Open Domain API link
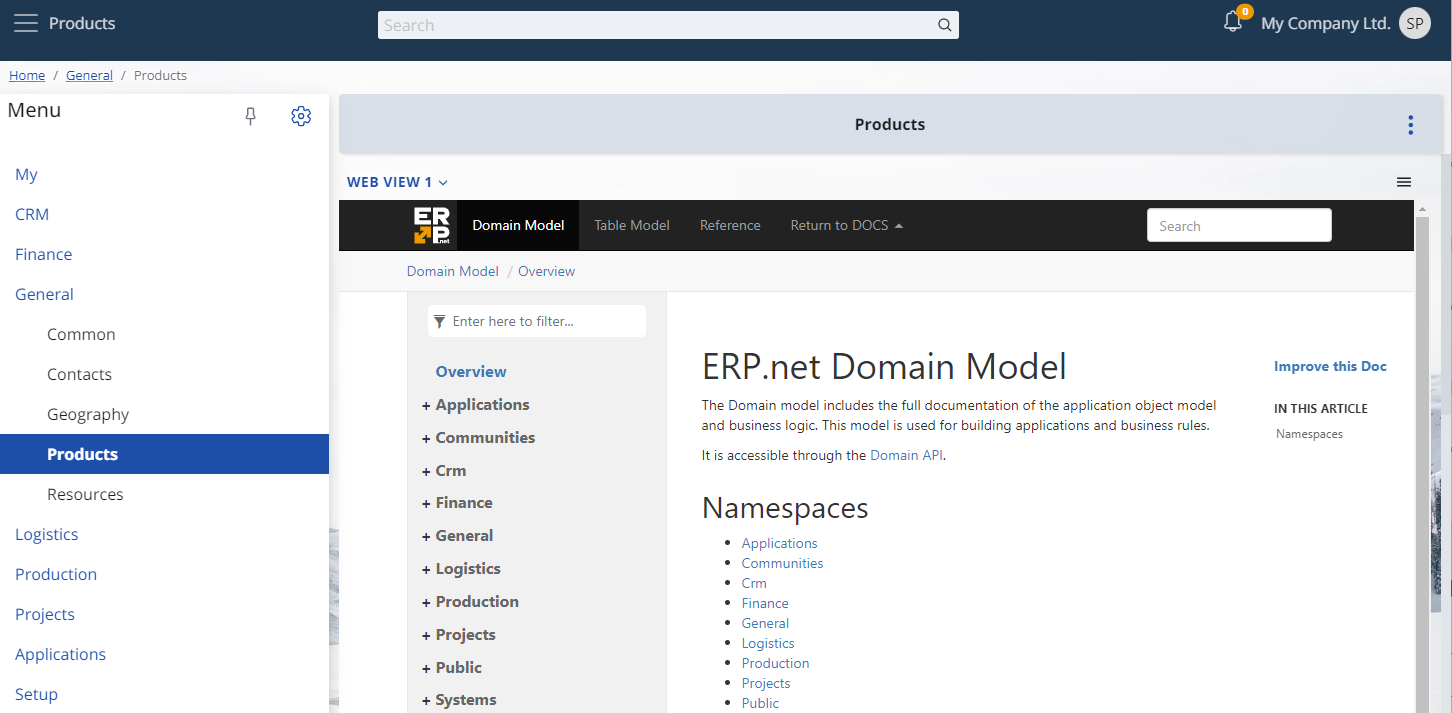 (x=906, y=455)
